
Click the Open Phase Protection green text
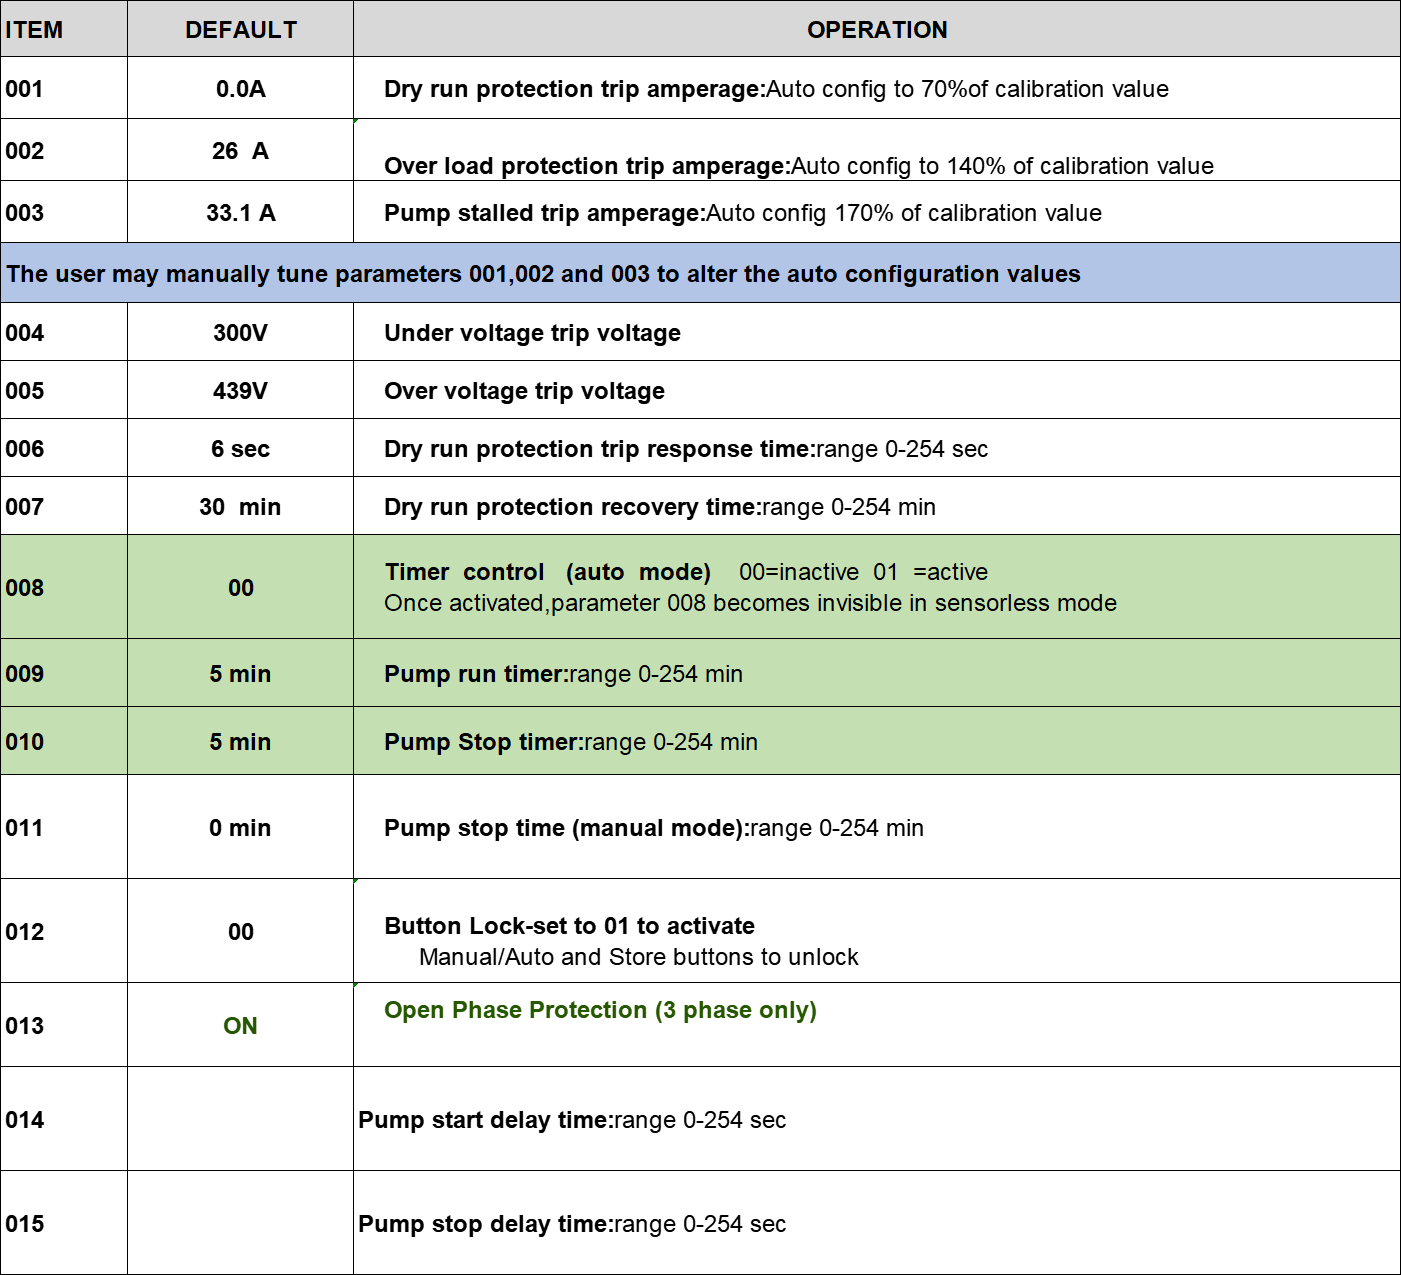[x=600, y=1010]
